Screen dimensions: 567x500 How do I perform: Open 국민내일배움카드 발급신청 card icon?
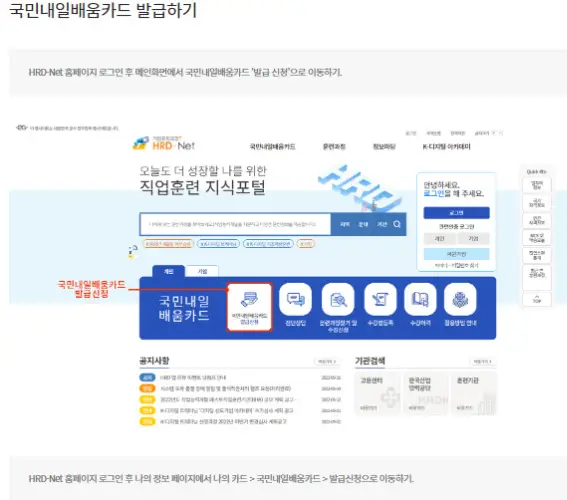tap(249, 307)
